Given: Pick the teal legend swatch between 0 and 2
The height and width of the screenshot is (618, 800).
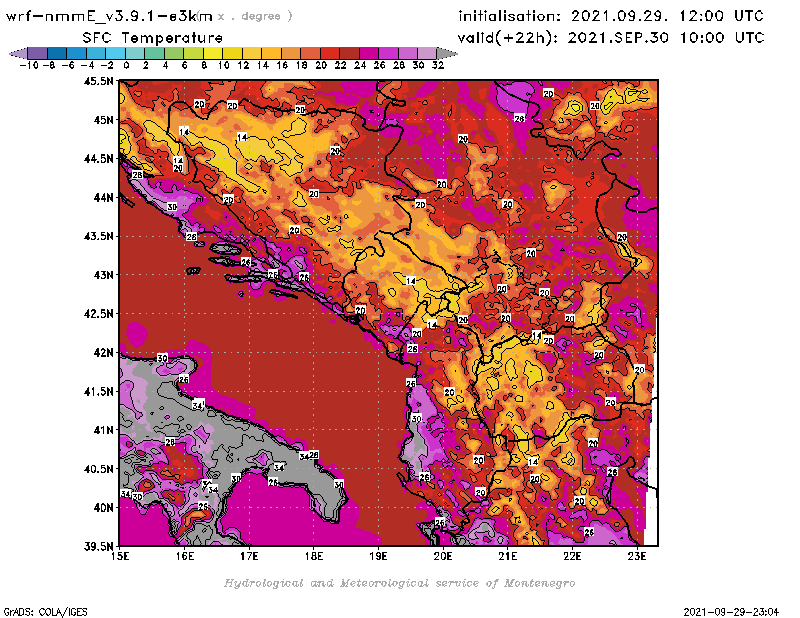Looking at the screenshot, I should [x=135, y=53].
